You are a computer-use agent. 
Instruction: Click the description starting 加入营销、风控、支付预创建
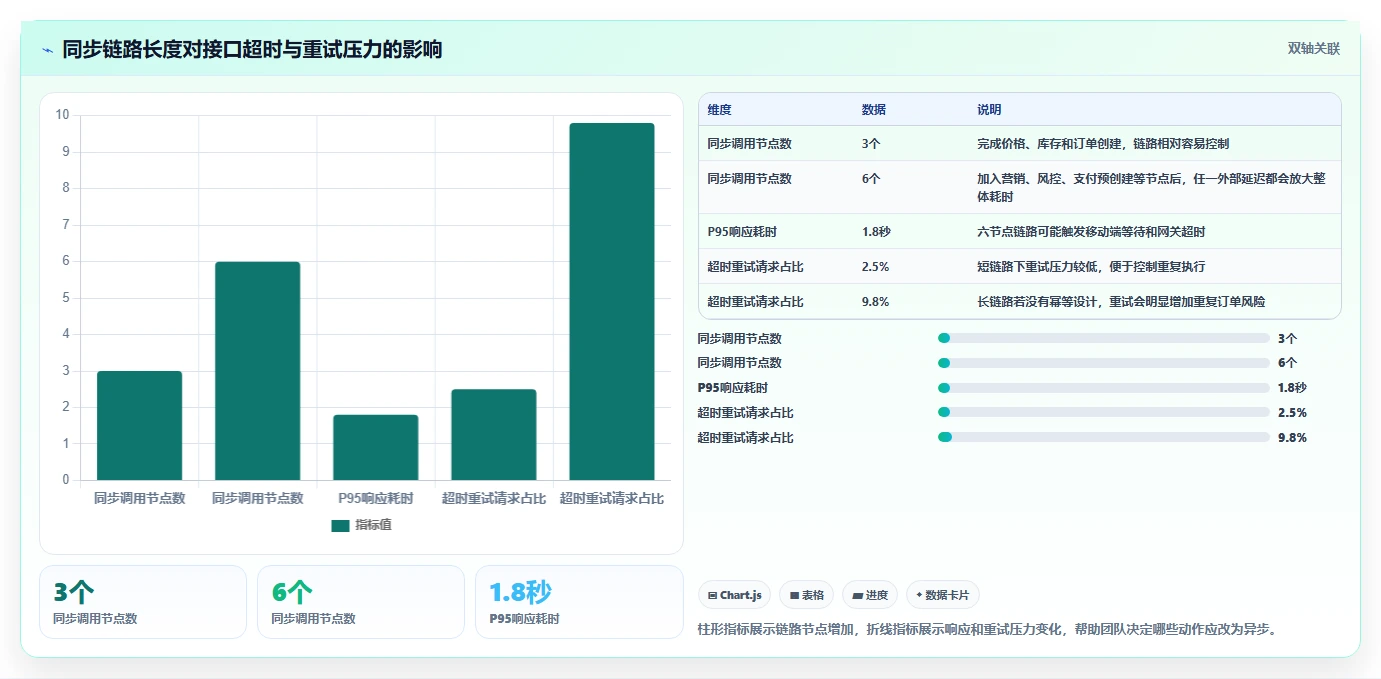pos(1151,187)
